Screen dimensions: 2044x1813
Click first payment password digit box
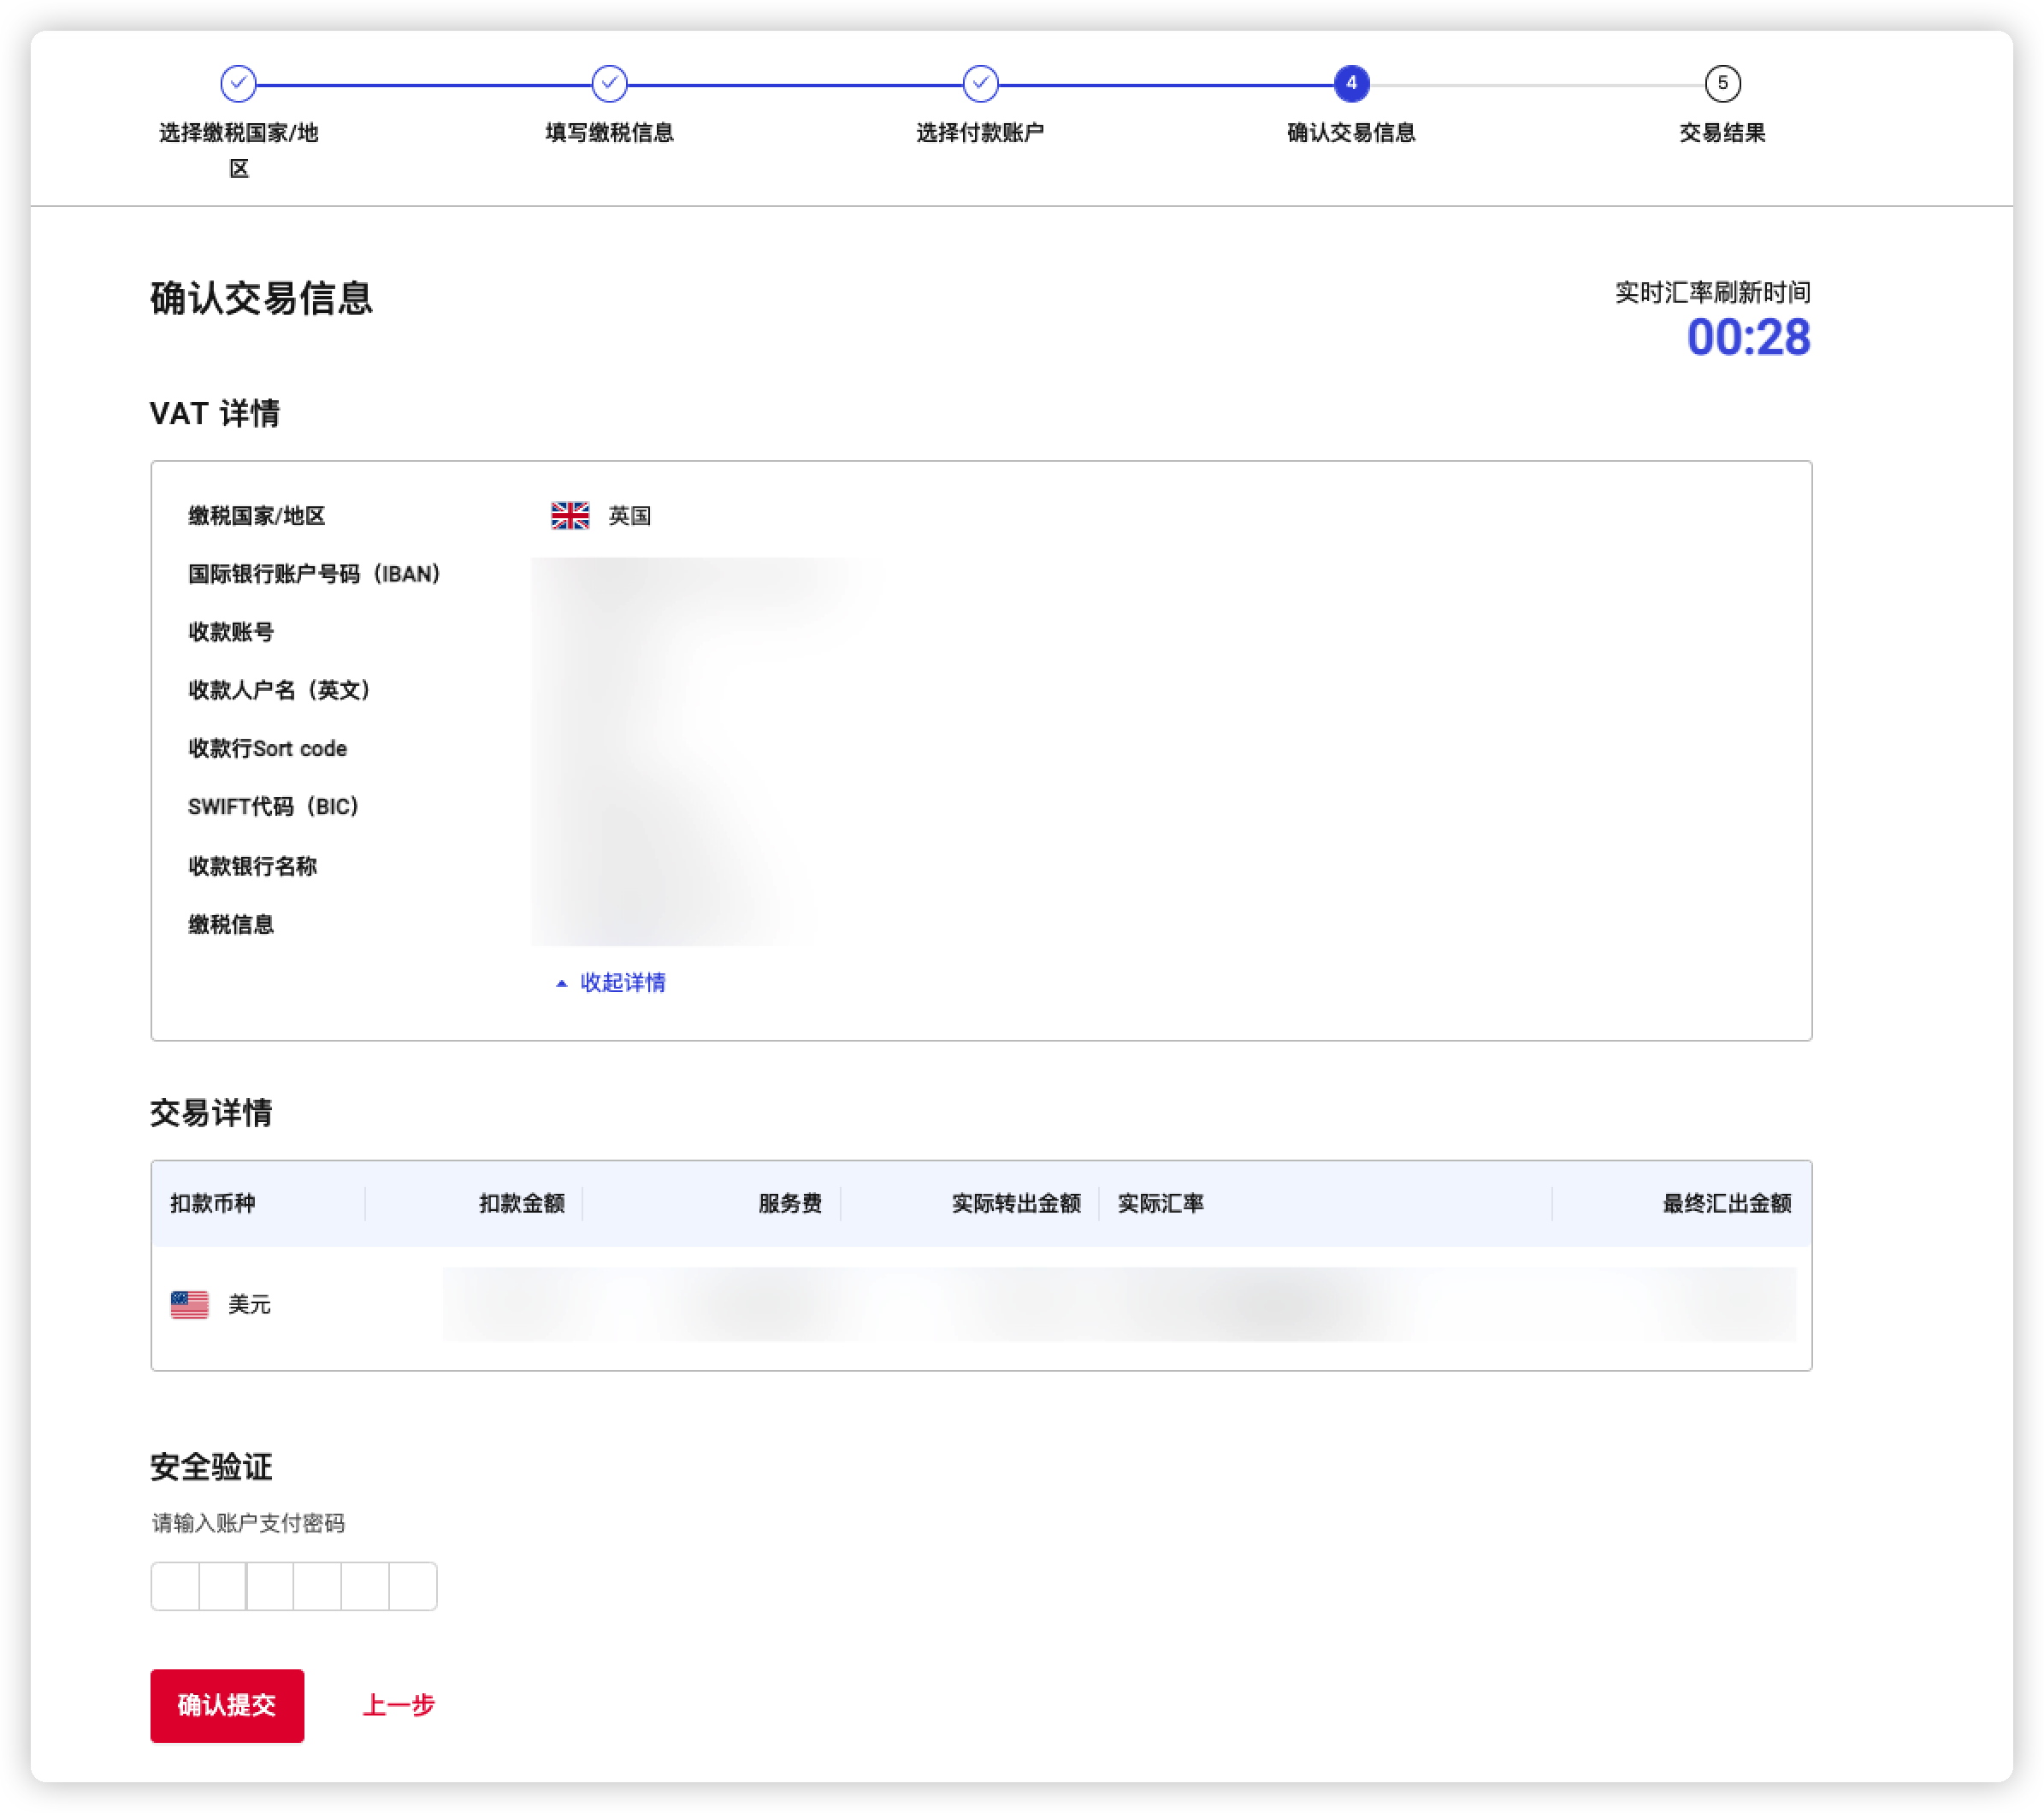tap(175, 1586)
